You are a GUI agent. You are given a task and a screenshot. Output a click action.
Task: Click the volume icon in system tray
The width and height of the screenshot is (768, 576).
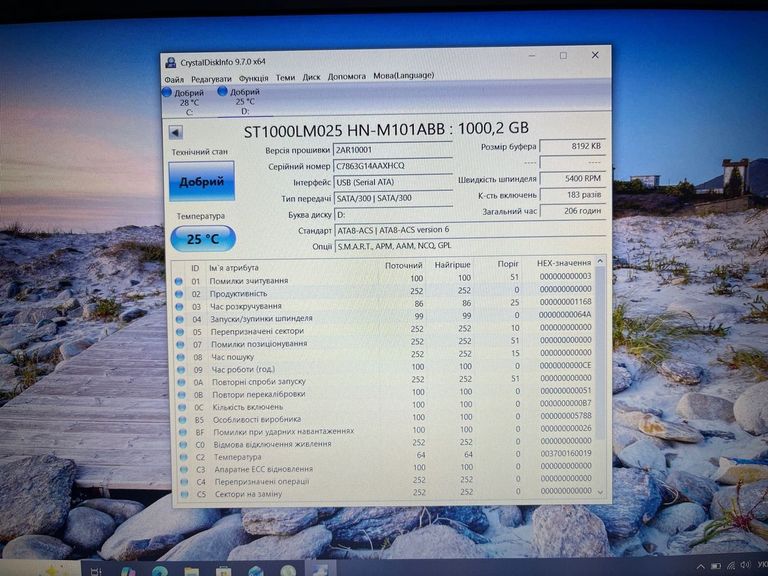tap(746, 566)
